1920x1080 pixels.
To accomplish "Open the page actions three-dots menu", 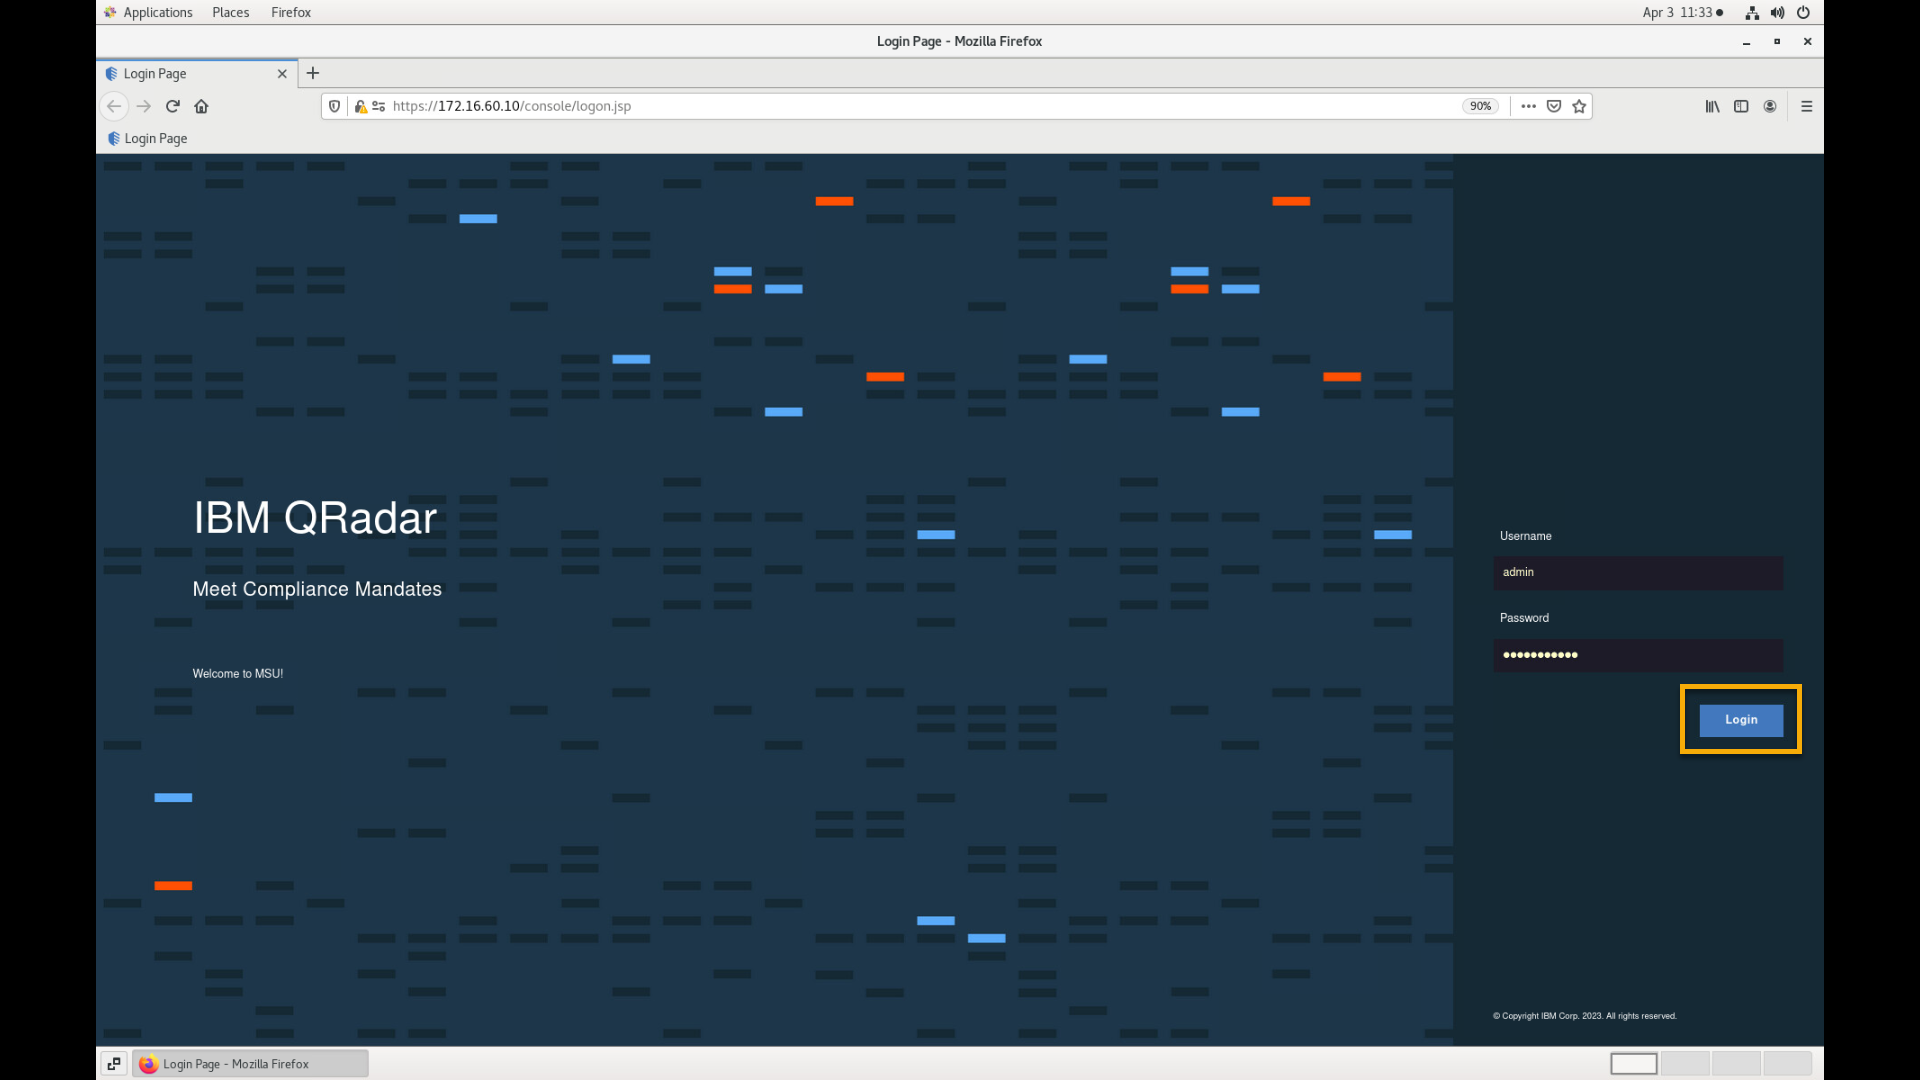I will tap(1528, 106).
